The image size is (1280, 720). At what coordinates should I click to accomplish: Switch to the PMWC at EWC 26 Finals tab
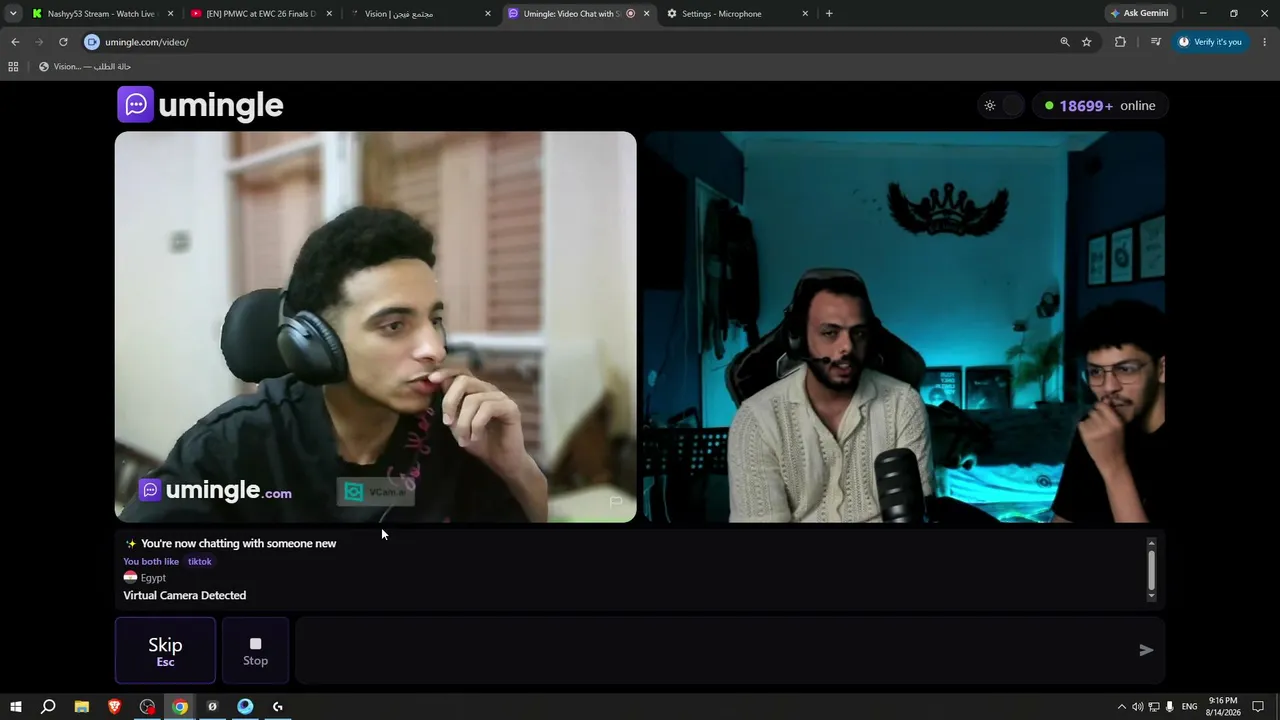(260, 14)
